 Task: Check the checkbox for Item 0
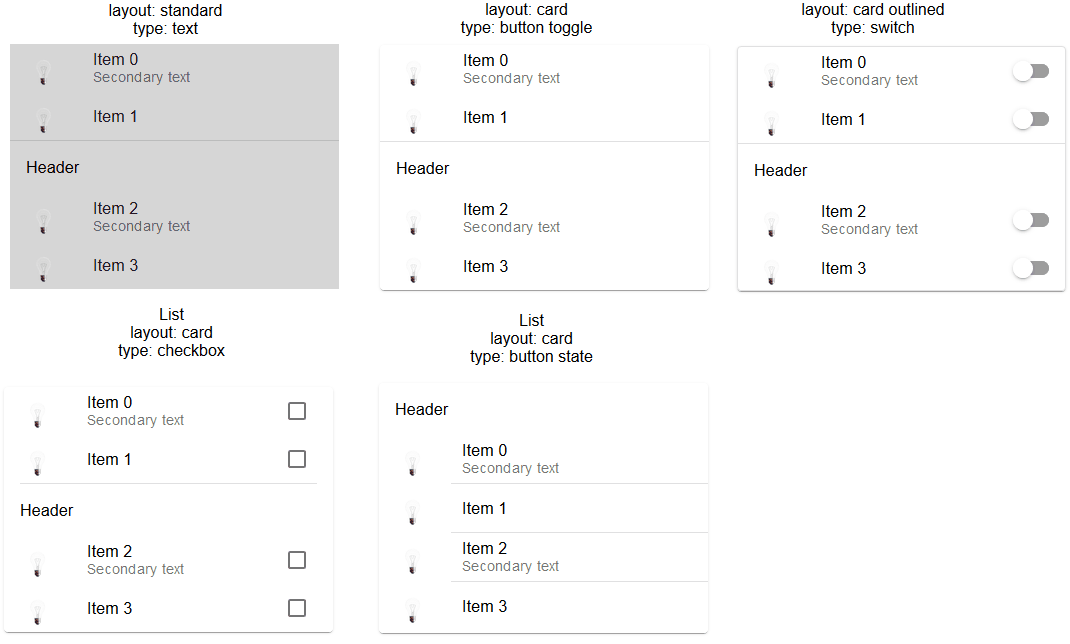point(297,411)
